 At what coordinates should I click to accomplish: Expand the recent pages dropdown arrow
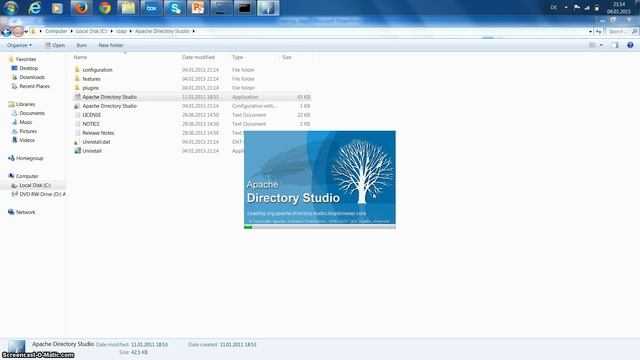click(26, 31)
